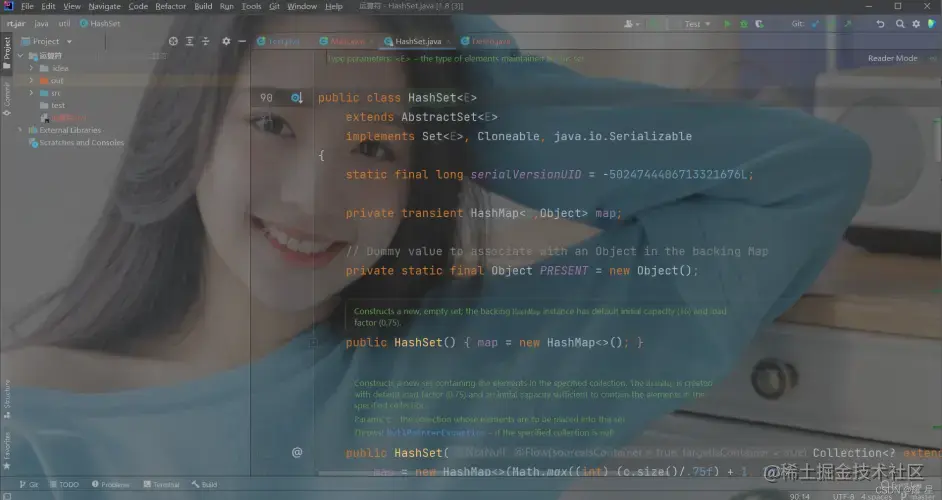942x500 pixels.
Task: Click serialVersionUID field name in code
Action: [x=526, y=175]
